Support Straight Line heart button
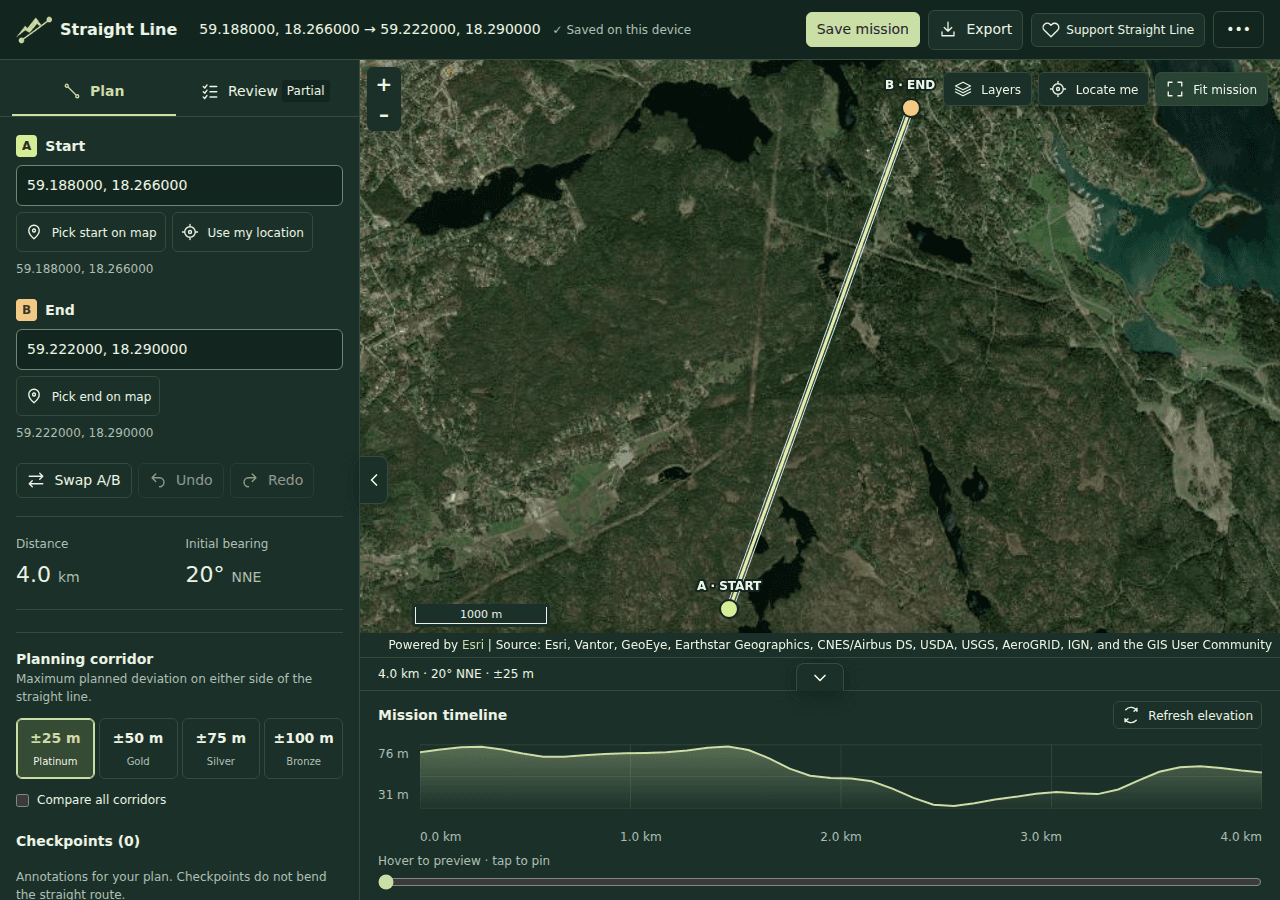Image resolution: width=1280 pixels, height=900 pixels. [x=1118, y=30]
